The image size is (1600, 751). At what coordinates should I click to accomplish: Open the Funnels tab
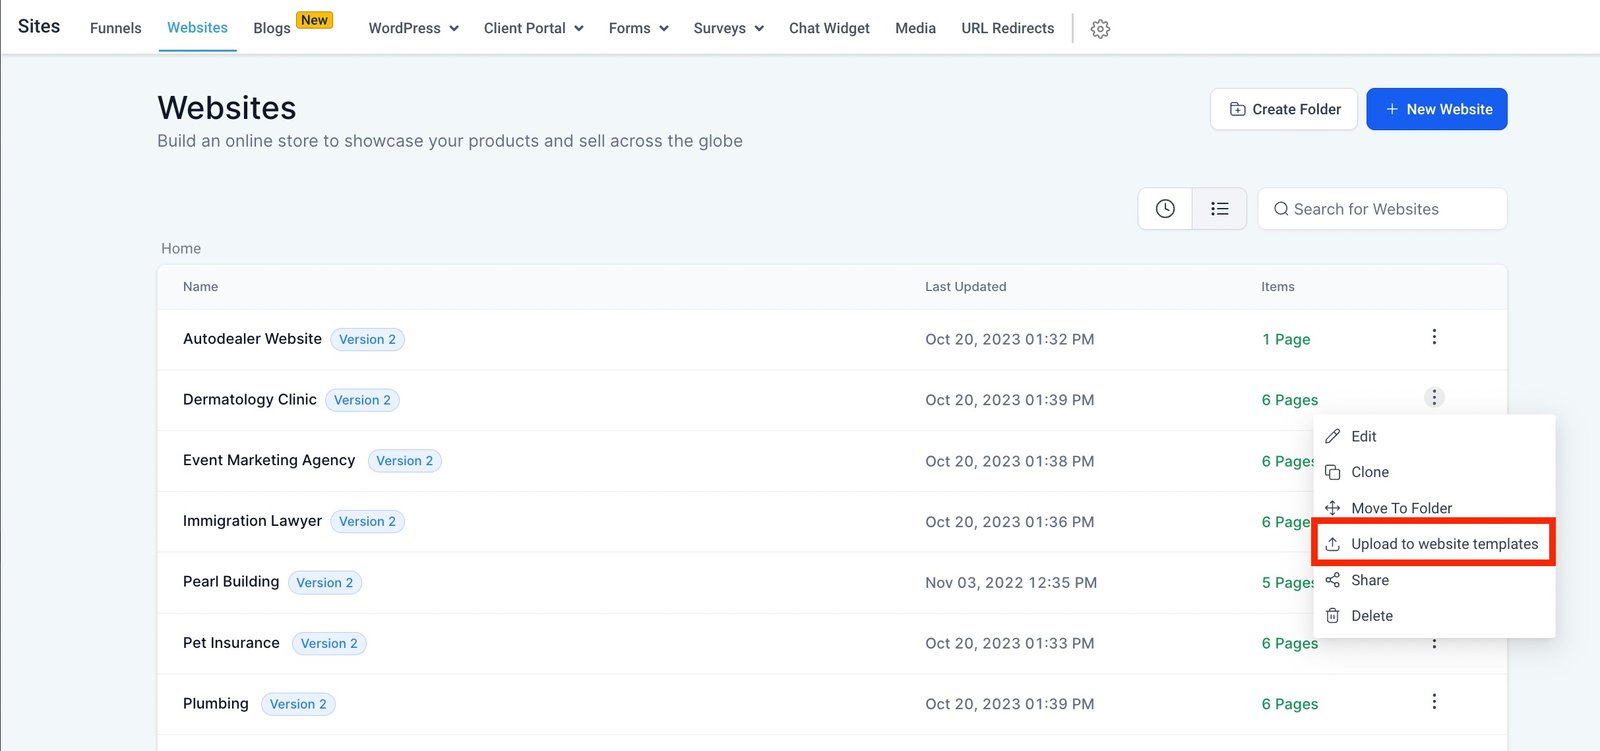click(x=116, y=28)
